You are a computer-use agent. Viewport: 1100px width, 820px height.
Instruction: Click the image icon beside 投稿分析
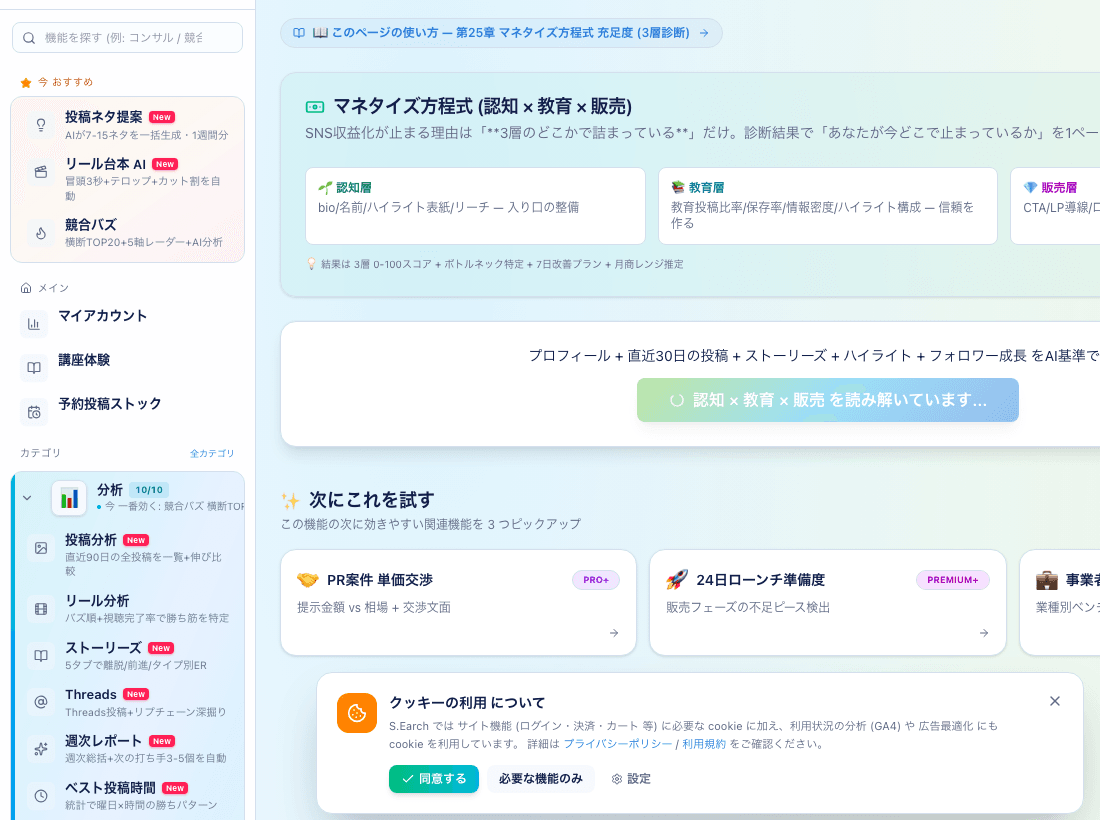point(41,548)
